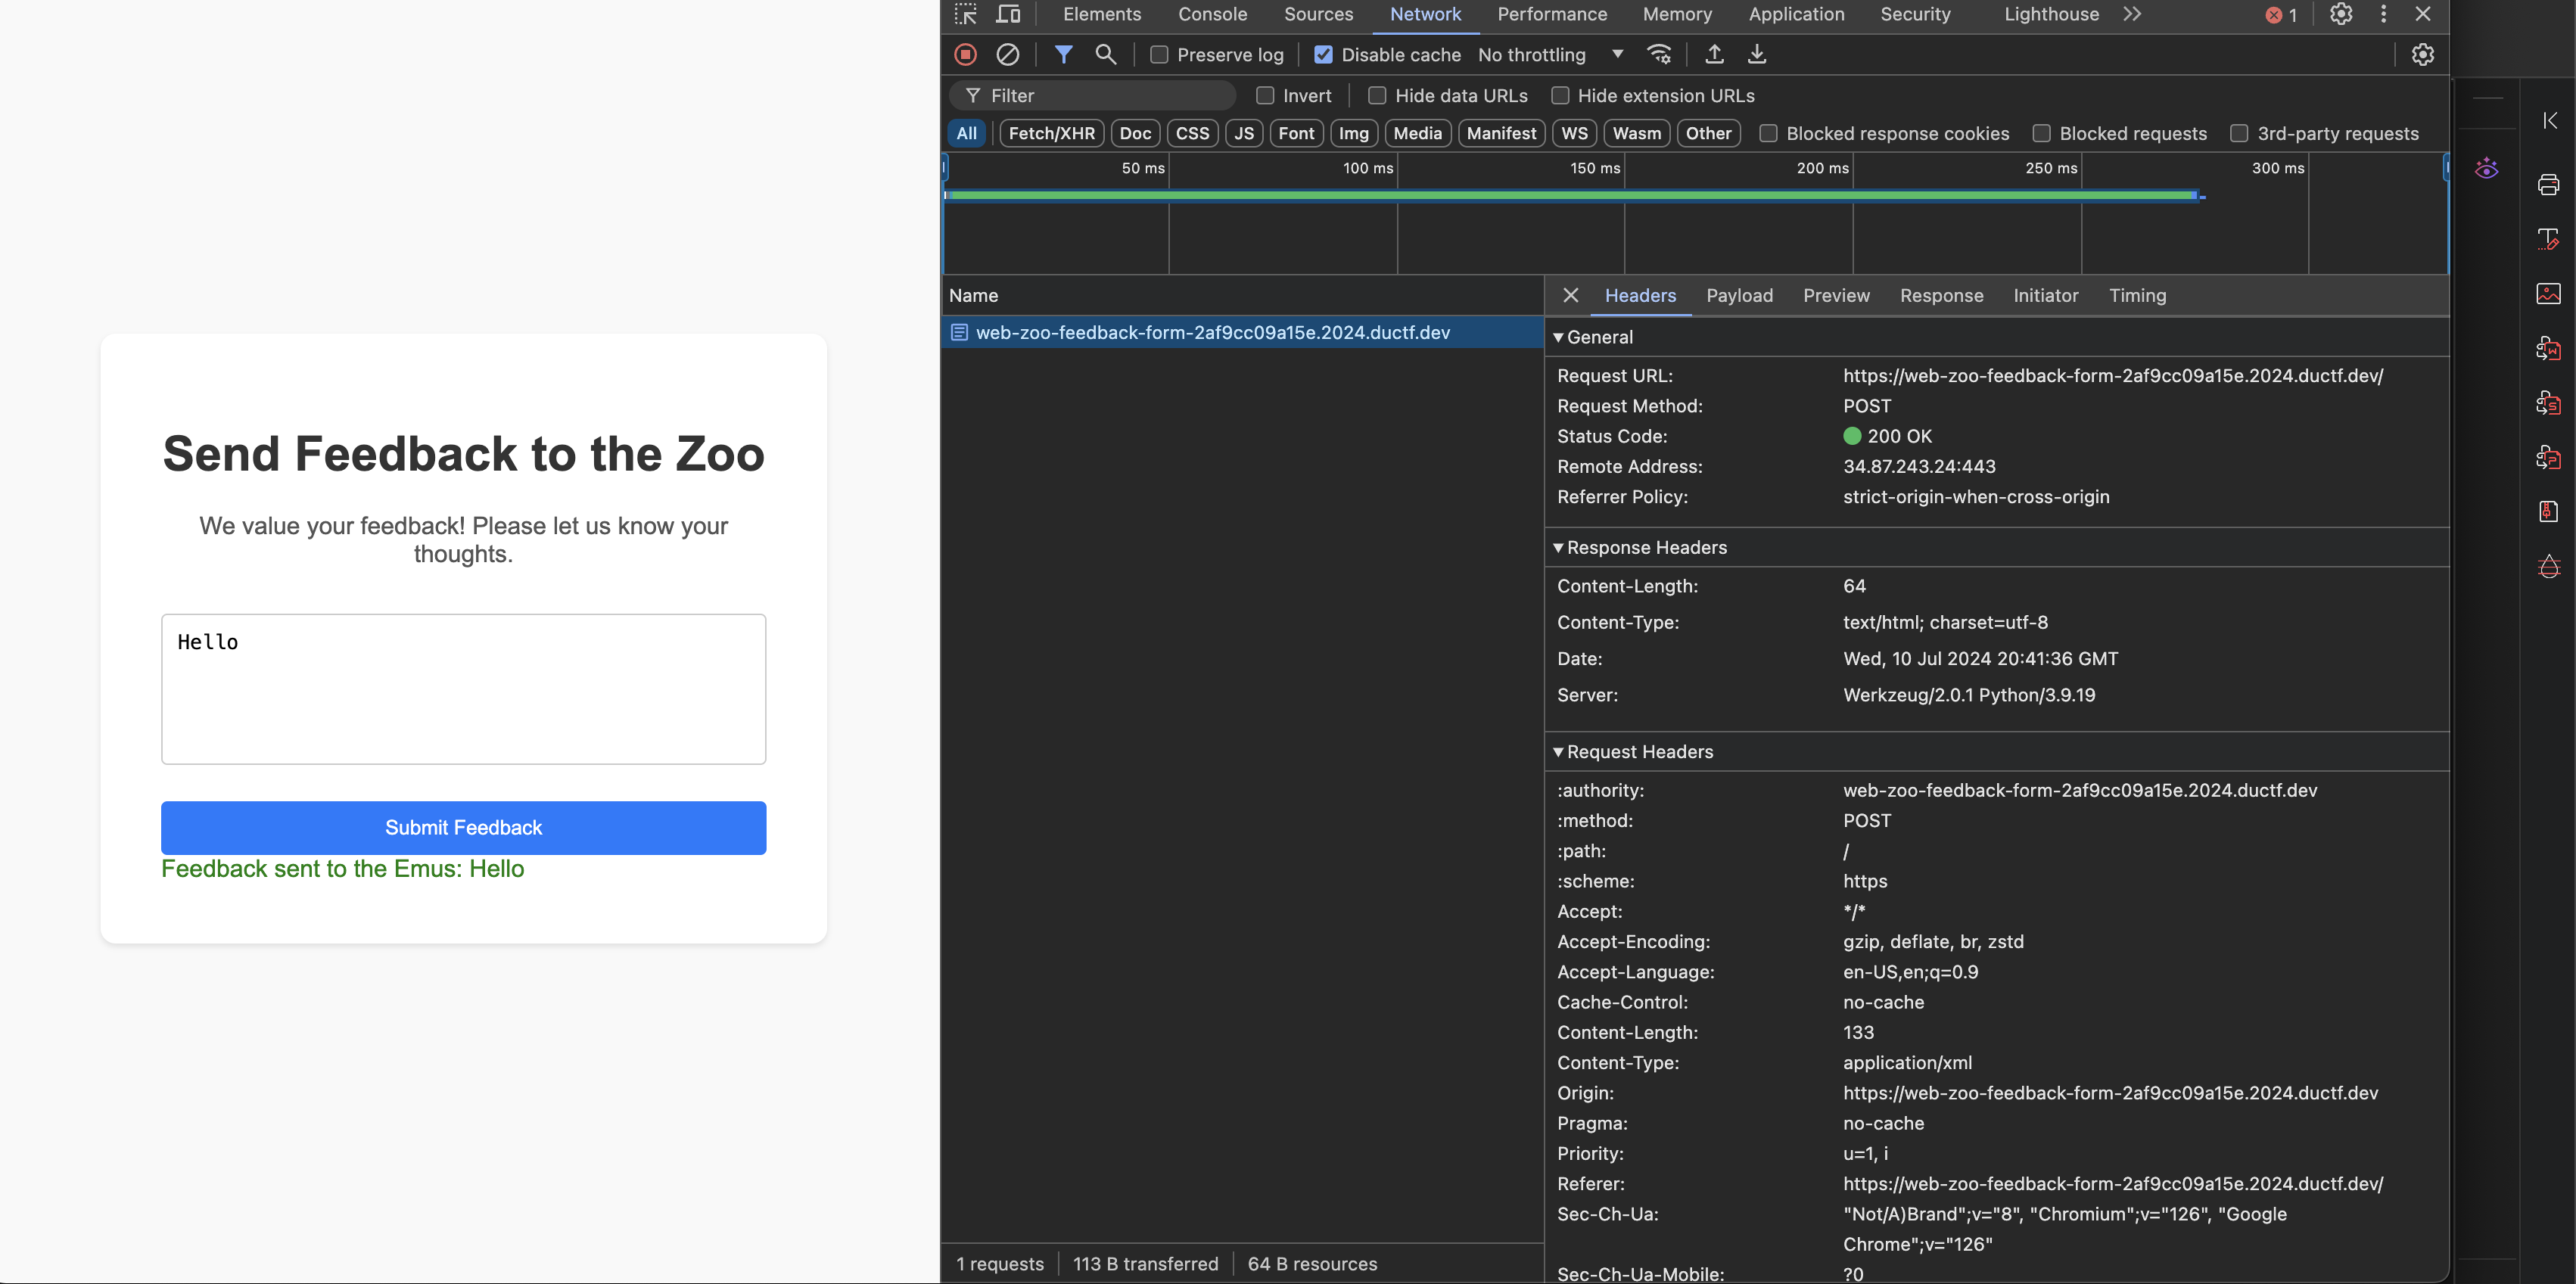Focus the feedback textarea containing Hello
Screen dimensions: 2576x1284
pos(463,689)
